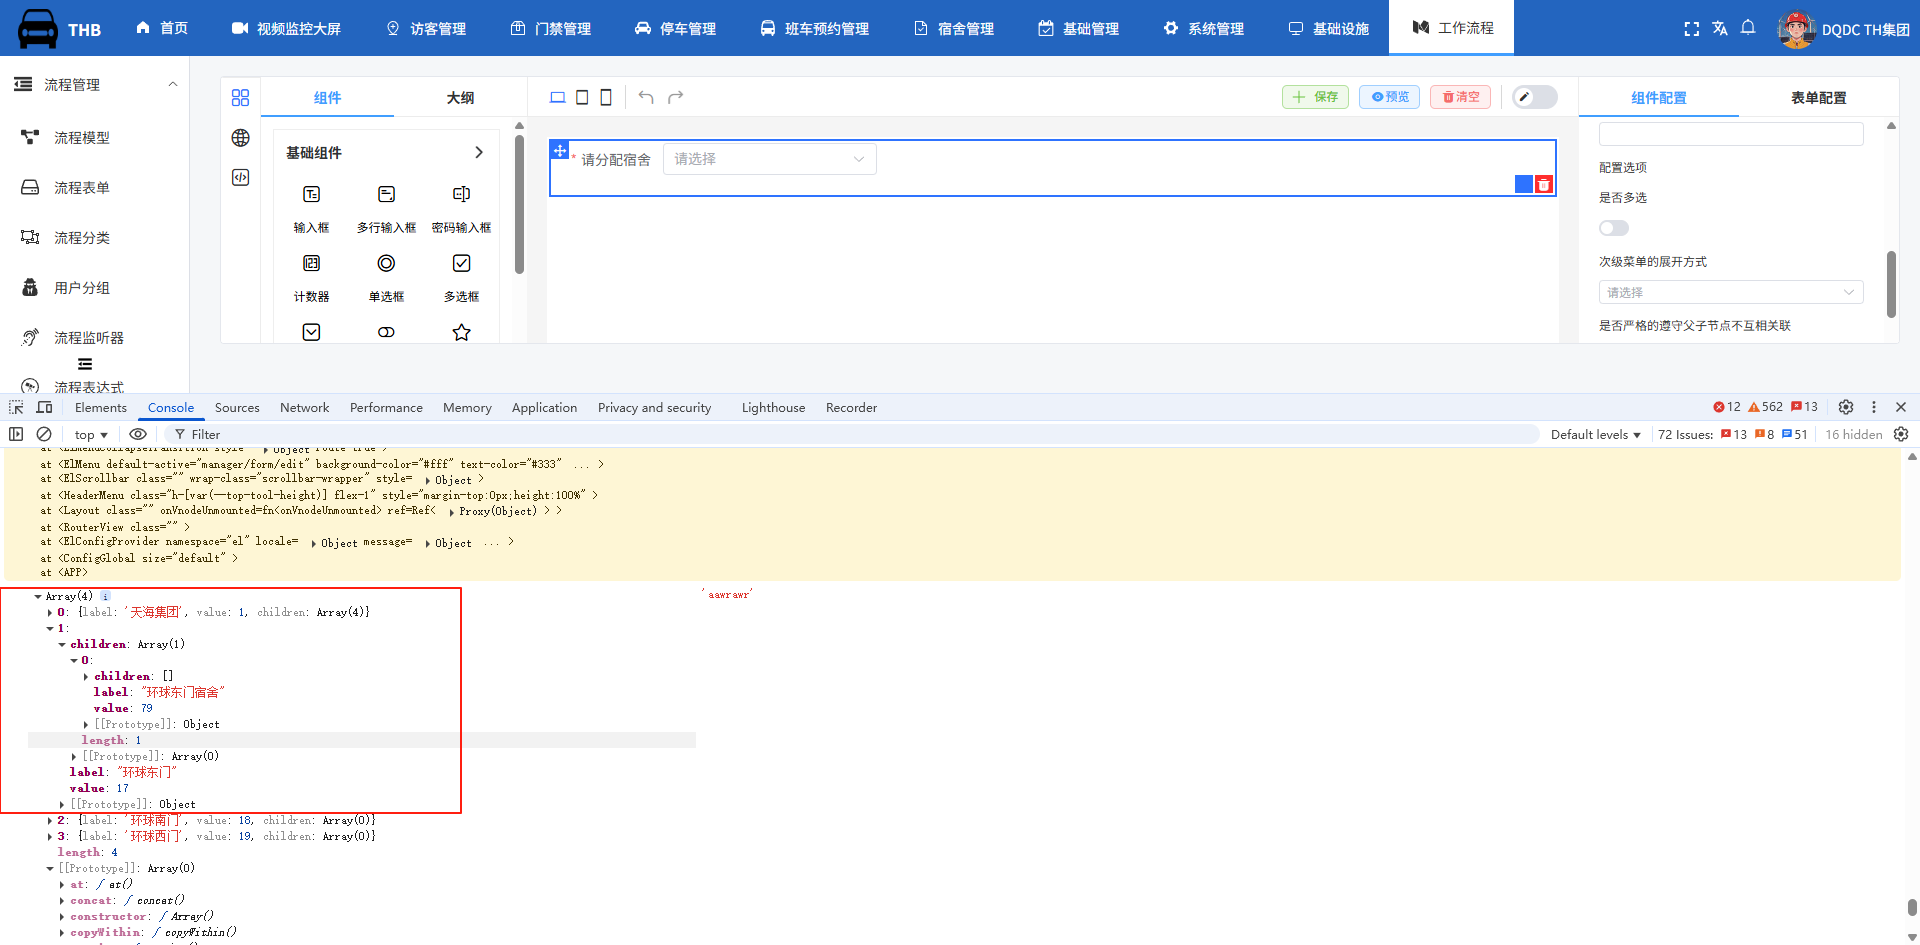The image size is (1920, 945).
Task: Switch to the 大纲 outline tab
Action: (460, 97)
